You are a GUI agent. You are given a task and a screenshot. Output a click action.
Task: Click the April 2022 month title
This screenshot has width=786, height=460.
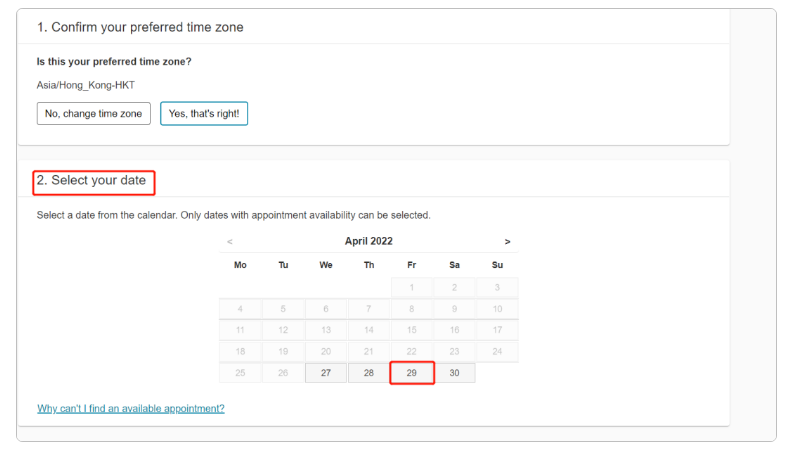point(368,241)
